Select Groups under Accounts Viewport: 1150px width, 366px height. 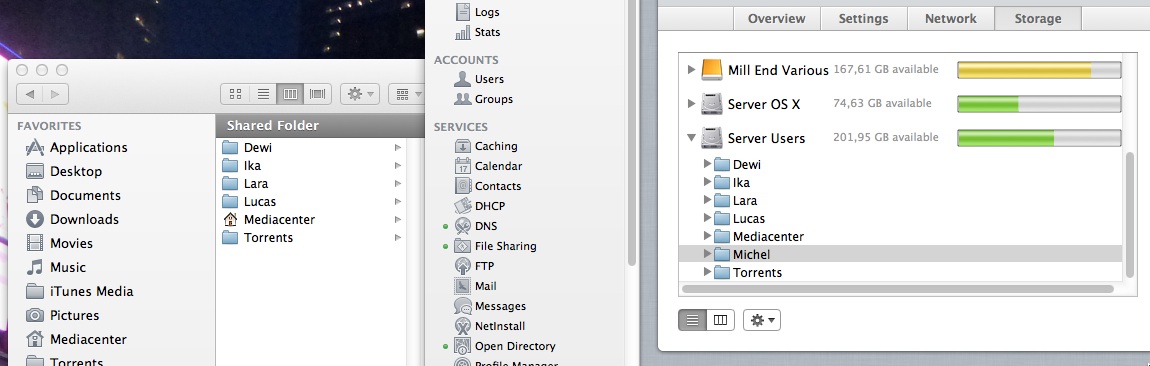pyautogui.click(x=483, y=99)
